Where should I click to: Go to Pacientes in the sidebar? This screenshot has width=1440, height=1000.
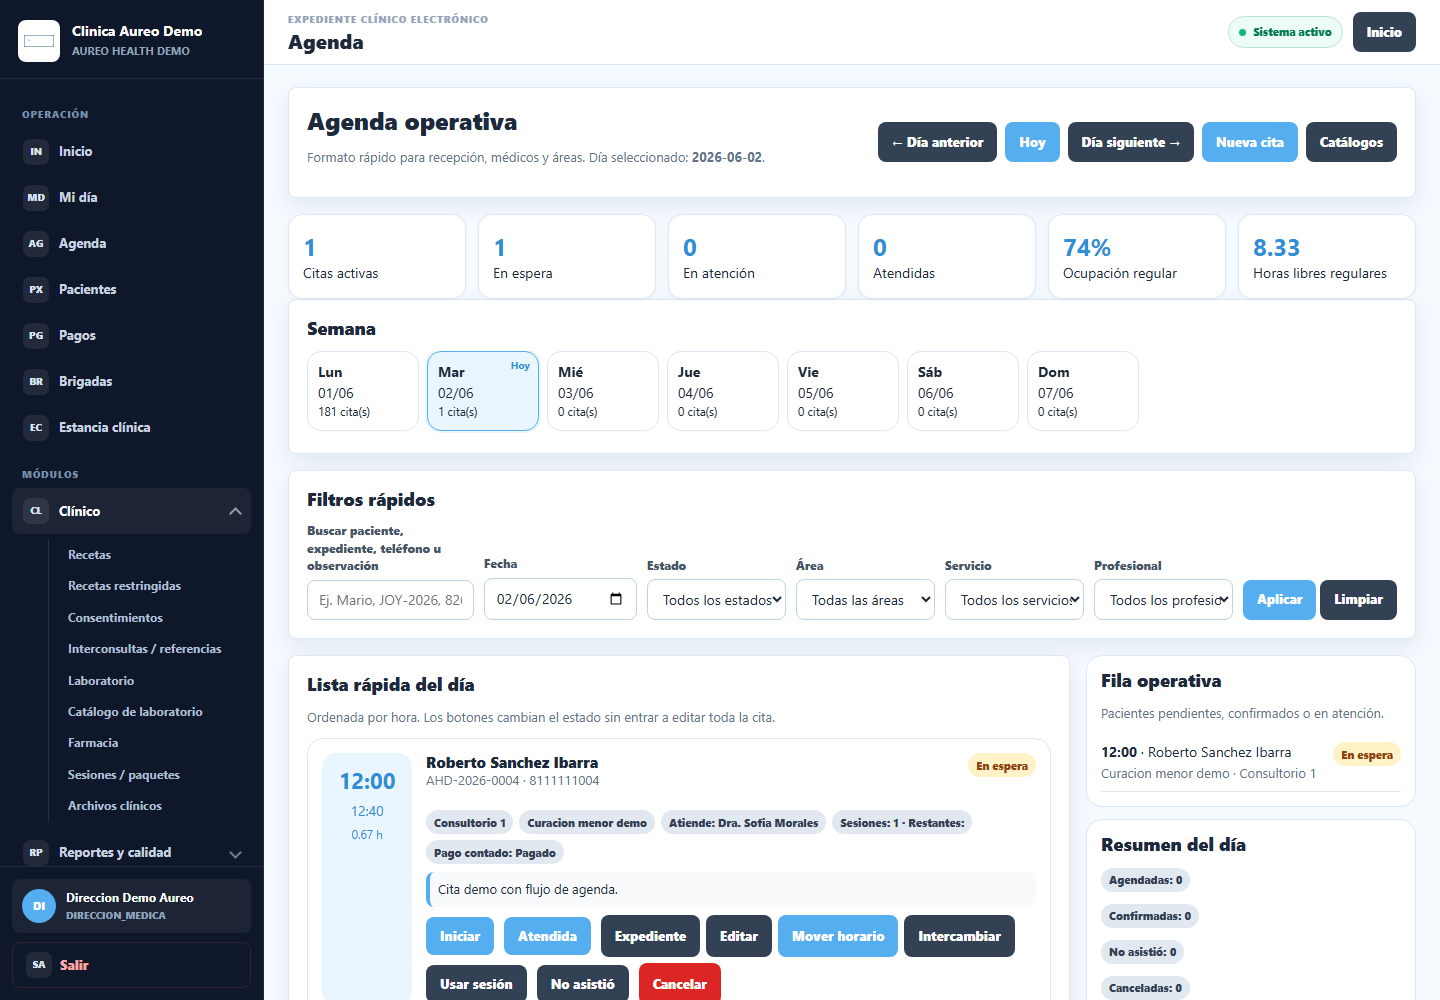tap(131, 290)
